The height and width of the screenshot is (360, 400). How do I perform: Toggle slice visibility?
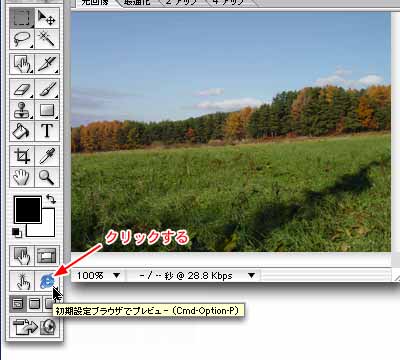coord(47,256)
